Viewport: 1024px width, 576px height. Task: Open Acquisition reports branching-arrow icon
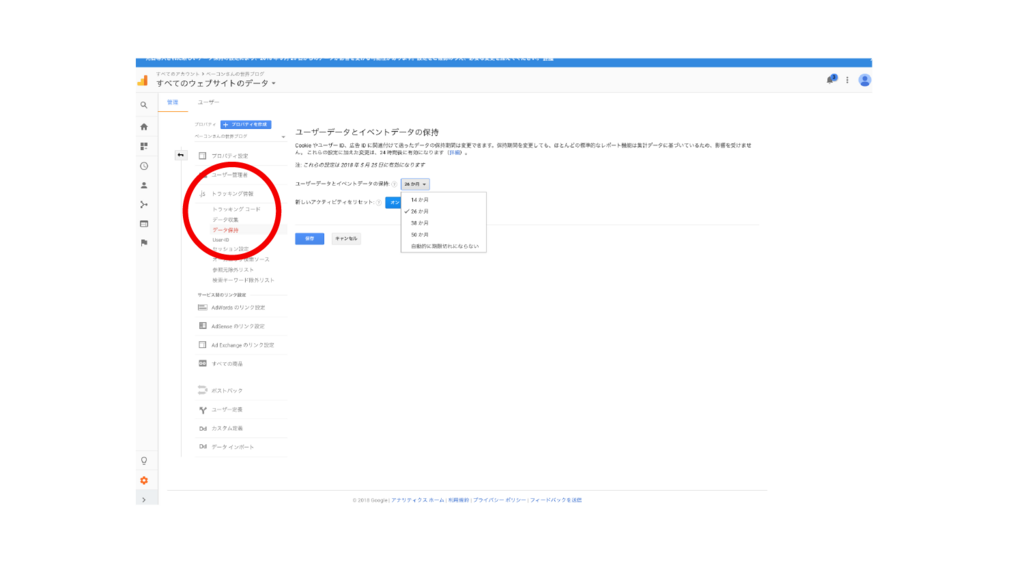click(x=144, y=204)
